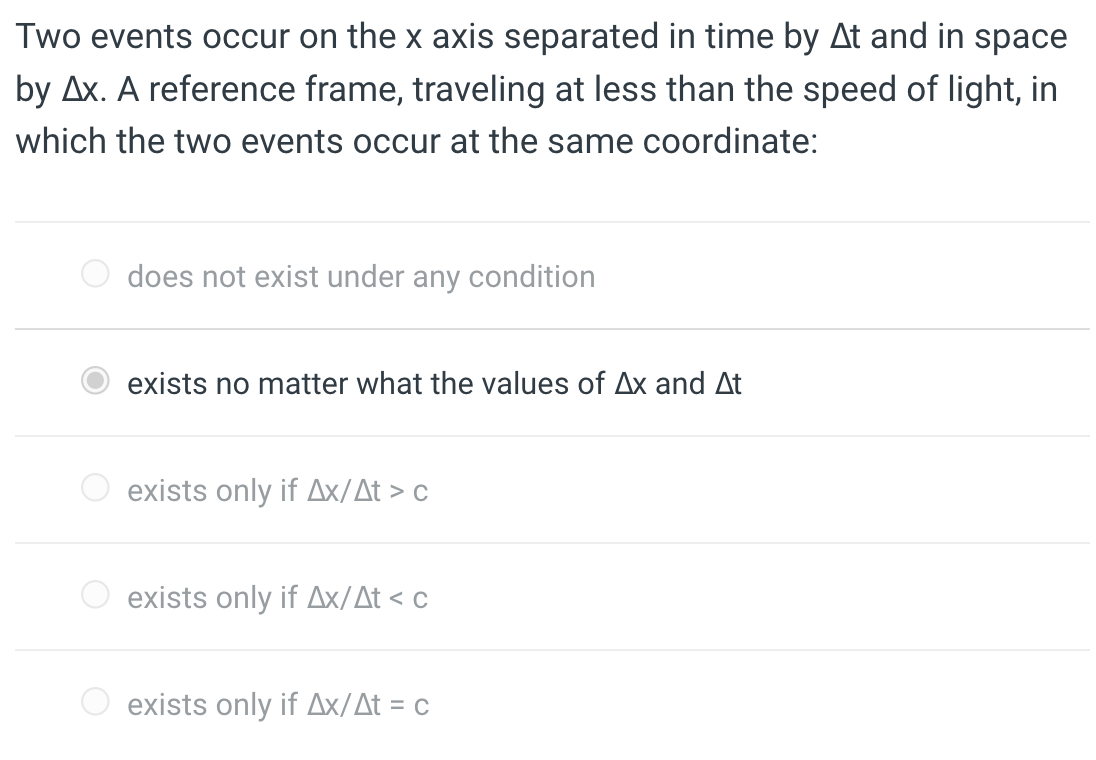
Task: Click the answer text 'exists no matter what the values'
Action: 434,384
